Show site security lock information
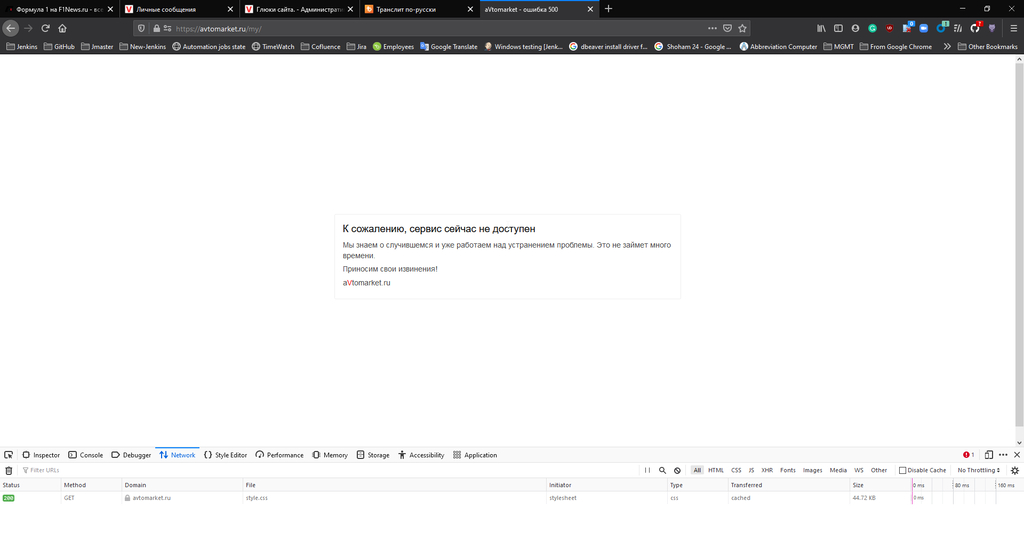1024x550 pixels. point(156,28)
